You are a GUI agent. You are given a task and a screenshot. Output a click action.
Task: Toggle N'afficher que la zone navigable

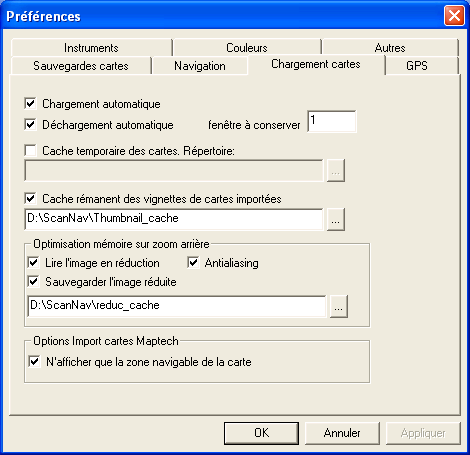[x=34, y=362]
